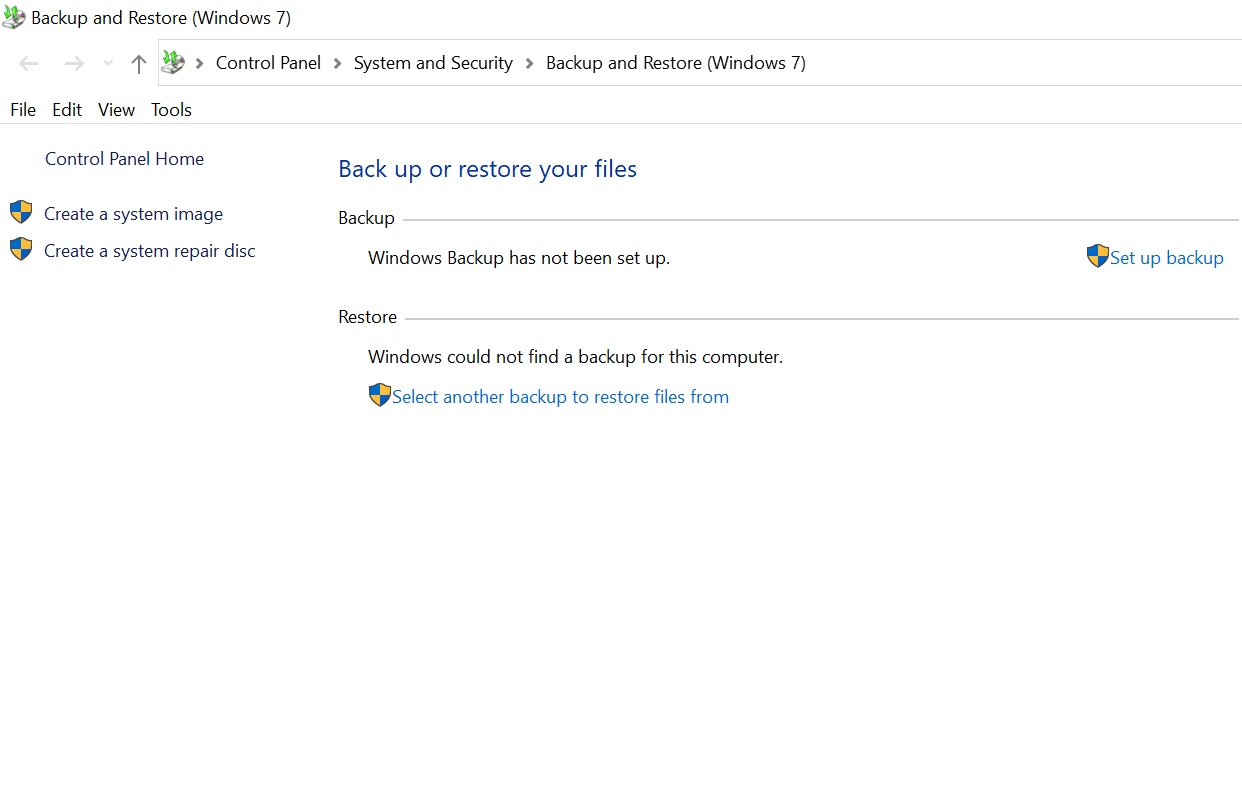1242x802 pixels.
Task: Click the up arrow to go to parent folder
Action: click(x=138, y=63)
